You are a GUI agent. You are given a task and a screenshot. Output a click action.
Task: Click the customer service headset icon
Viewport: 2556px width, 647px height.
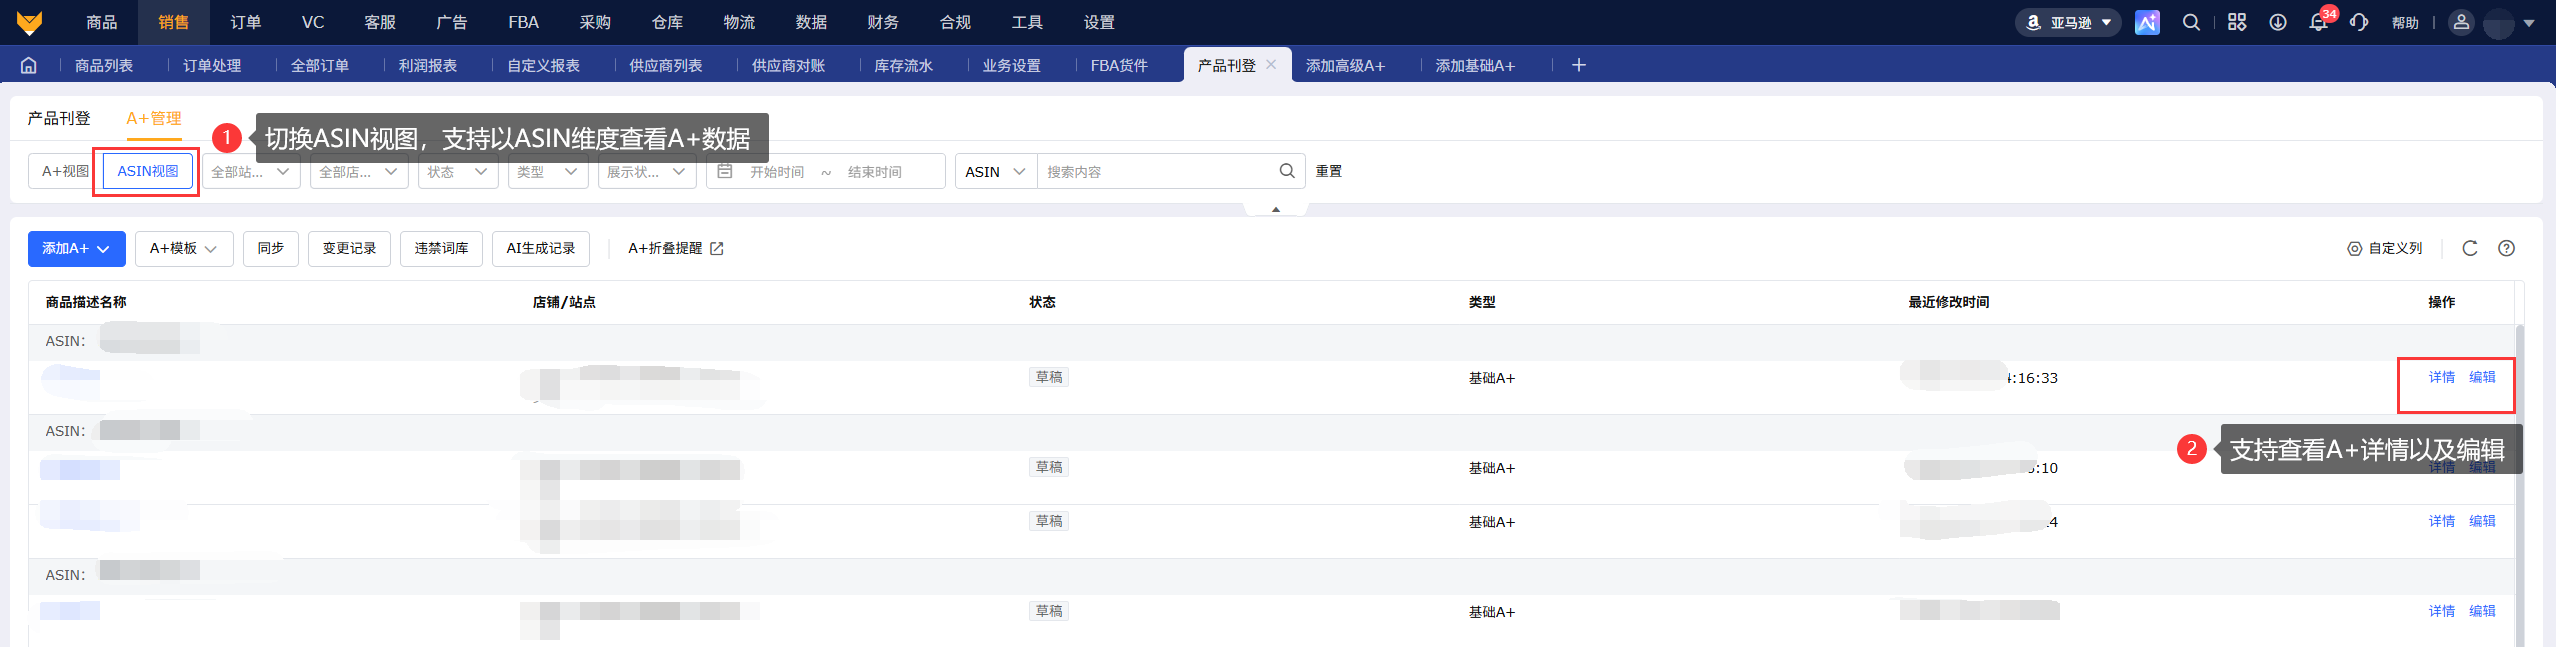tap(2359, 22)
